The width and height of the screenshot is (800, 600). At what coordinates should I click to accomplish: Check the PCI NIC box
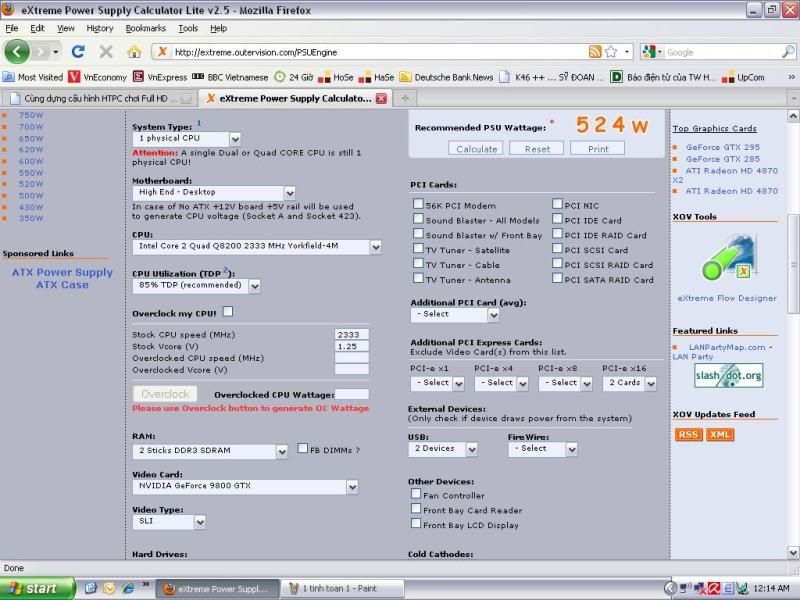pos(557,204)
